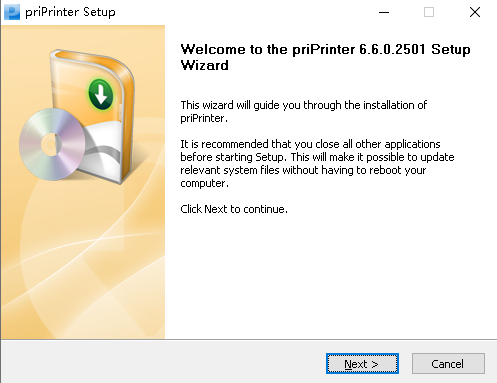Click the disabled maximize button
Viewport: 497px width, 383px height.
(x=429, y=12)
